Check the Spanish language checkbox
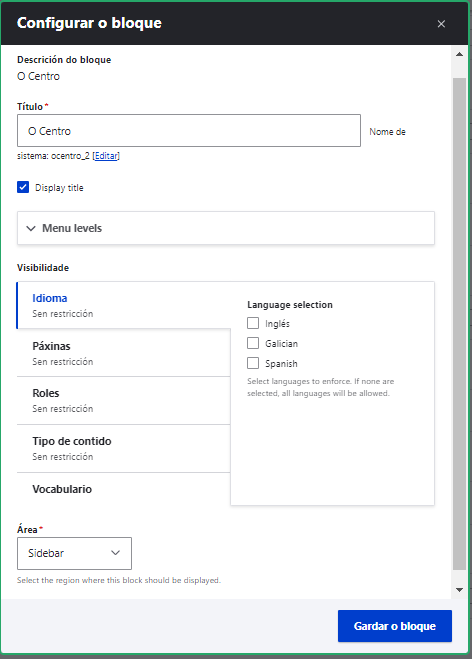The width and height of the screenshot is (472, 659). (253, 363)
